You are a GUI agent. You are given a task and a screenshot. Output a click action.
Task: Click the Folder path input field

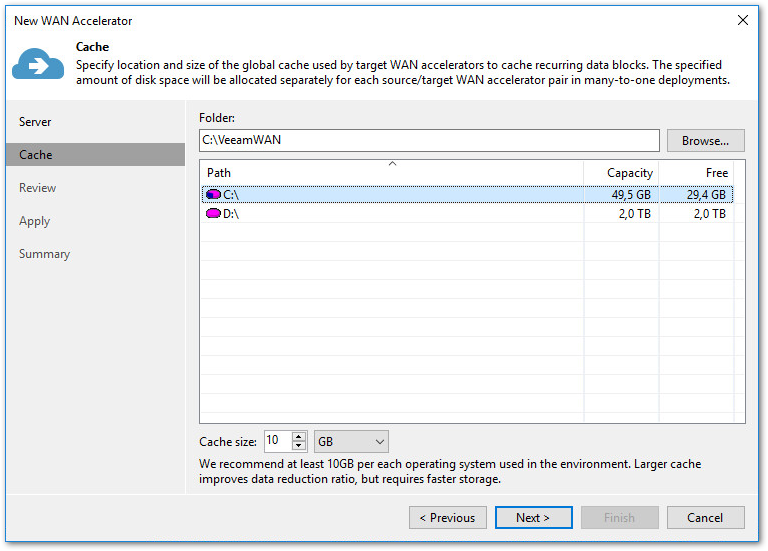pos(428,141)
